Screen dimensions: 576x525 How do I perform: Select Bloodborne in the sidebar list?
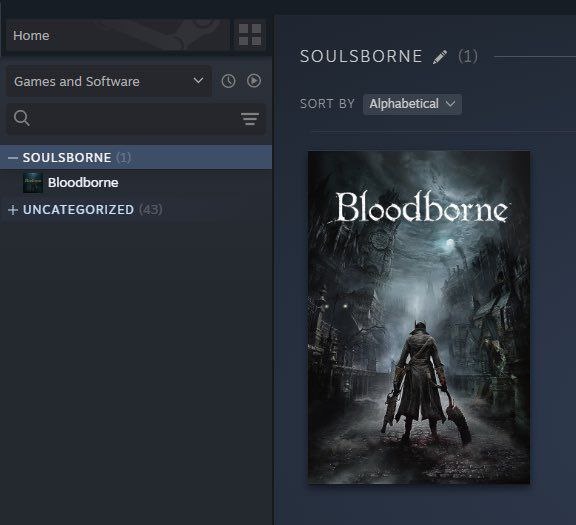[x=83, y=183]
